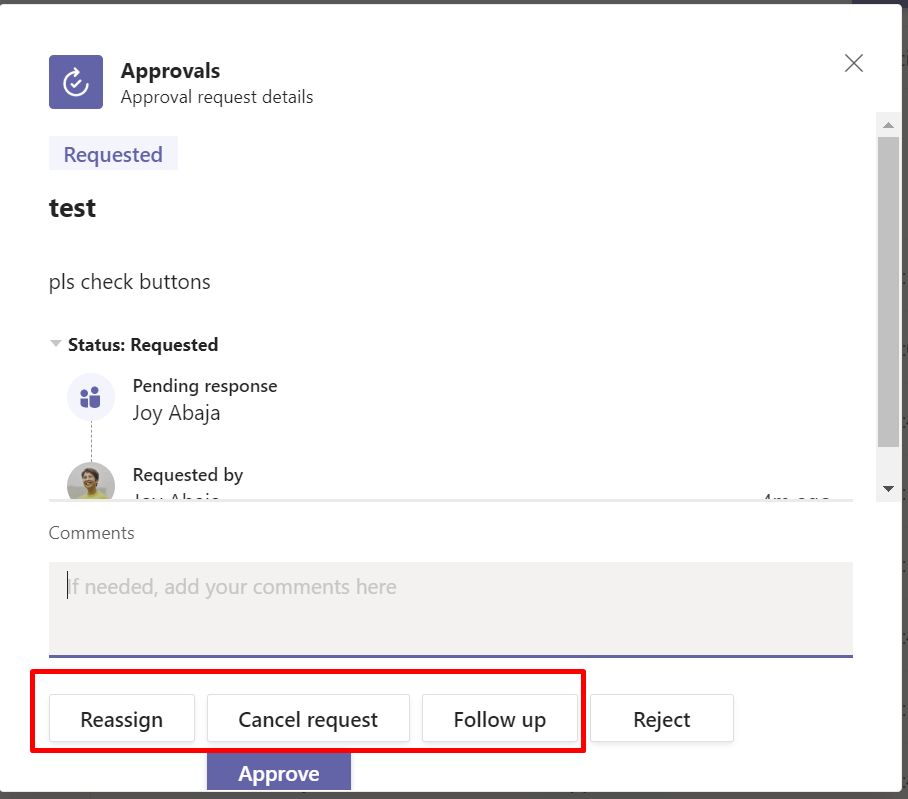
Task: Click the pending response group icon
Action: [x=91, y=397]
